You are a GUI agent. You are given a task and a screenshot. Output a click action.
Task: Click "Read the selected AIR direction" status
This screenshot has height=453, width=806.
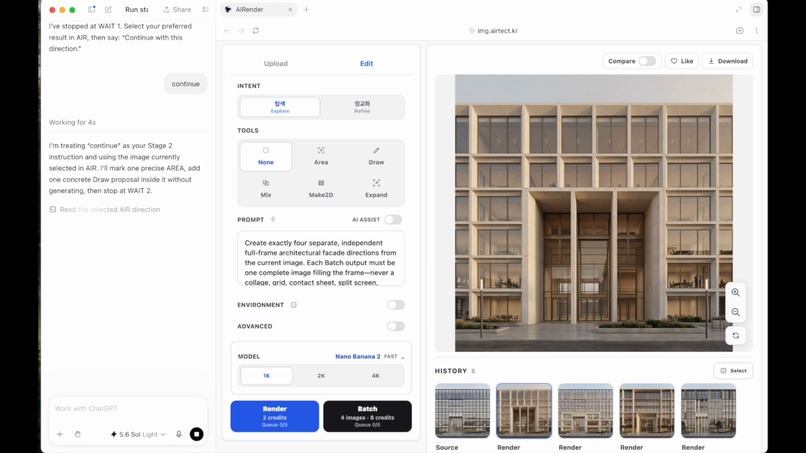(105, 209)
